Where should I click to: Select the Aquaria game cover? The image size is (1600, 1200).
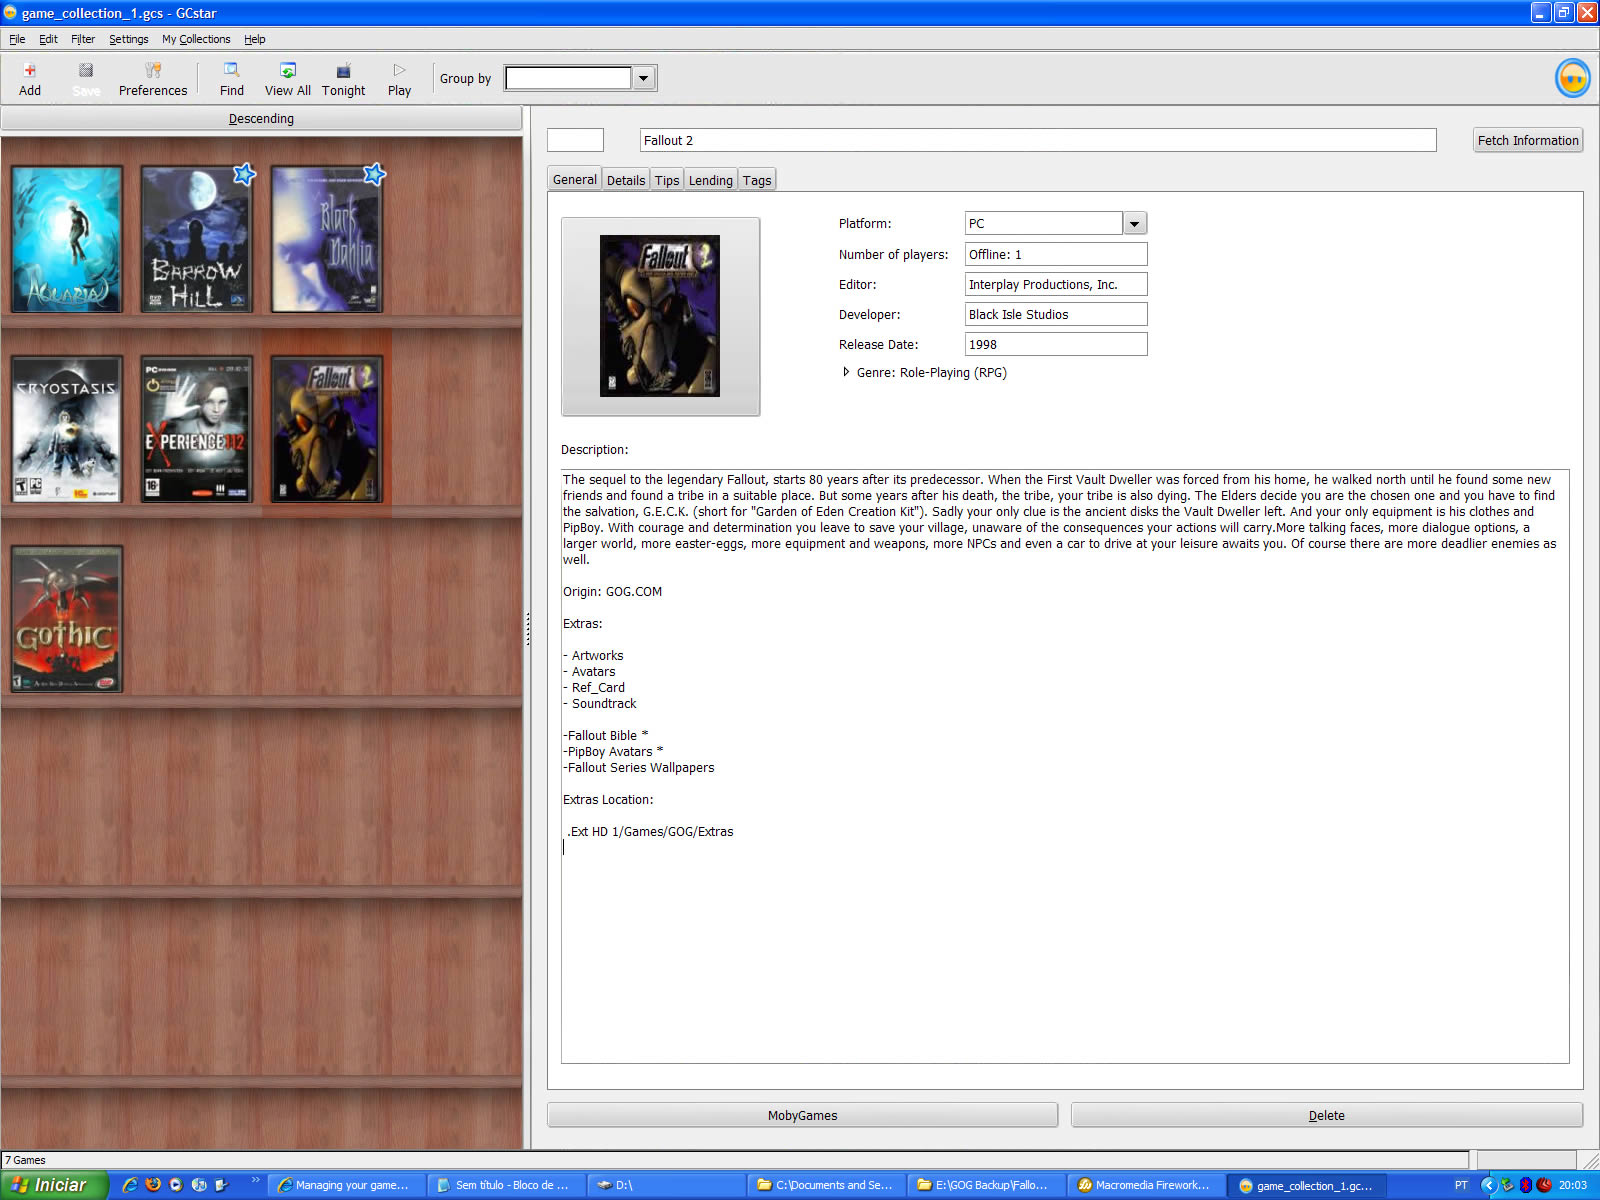point(67,240)
